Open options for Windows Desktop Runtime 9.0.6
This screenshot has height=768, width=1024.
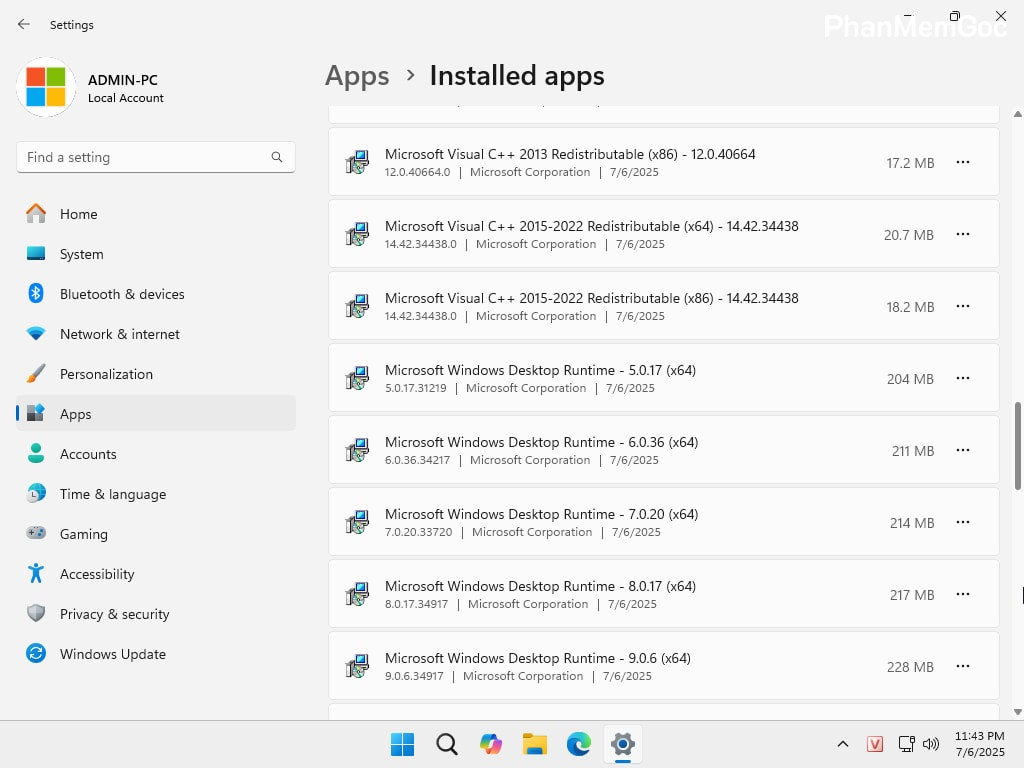coord(962,666)
